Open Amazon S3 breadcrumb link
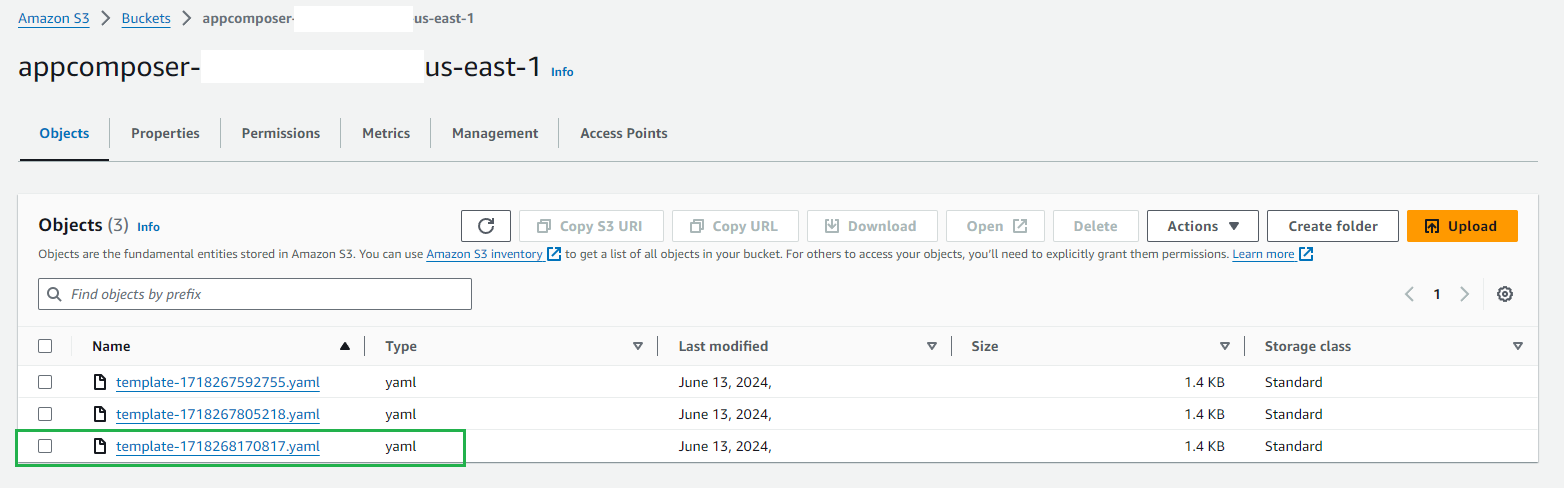The width and height of the screenshot is (1564, 488). pyautogui.click(x=54, y=18)
